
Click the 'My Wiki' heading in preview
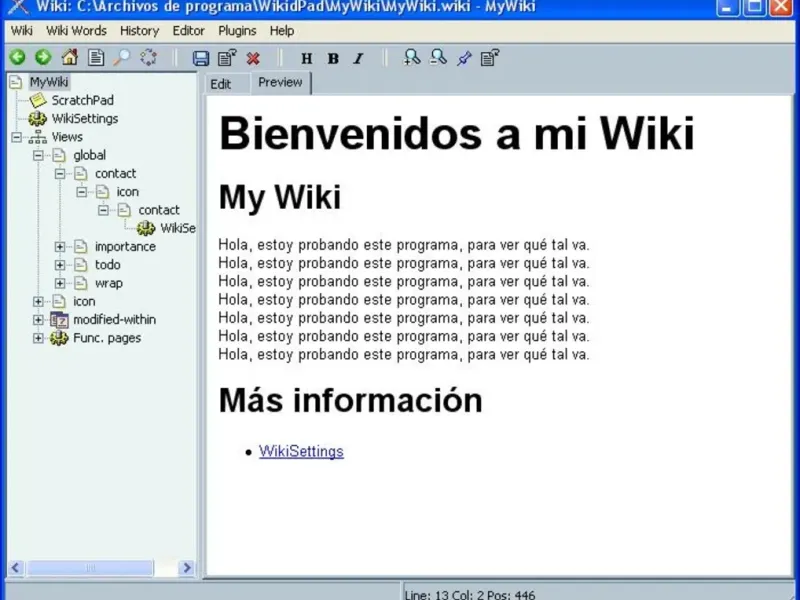[280, 197]
